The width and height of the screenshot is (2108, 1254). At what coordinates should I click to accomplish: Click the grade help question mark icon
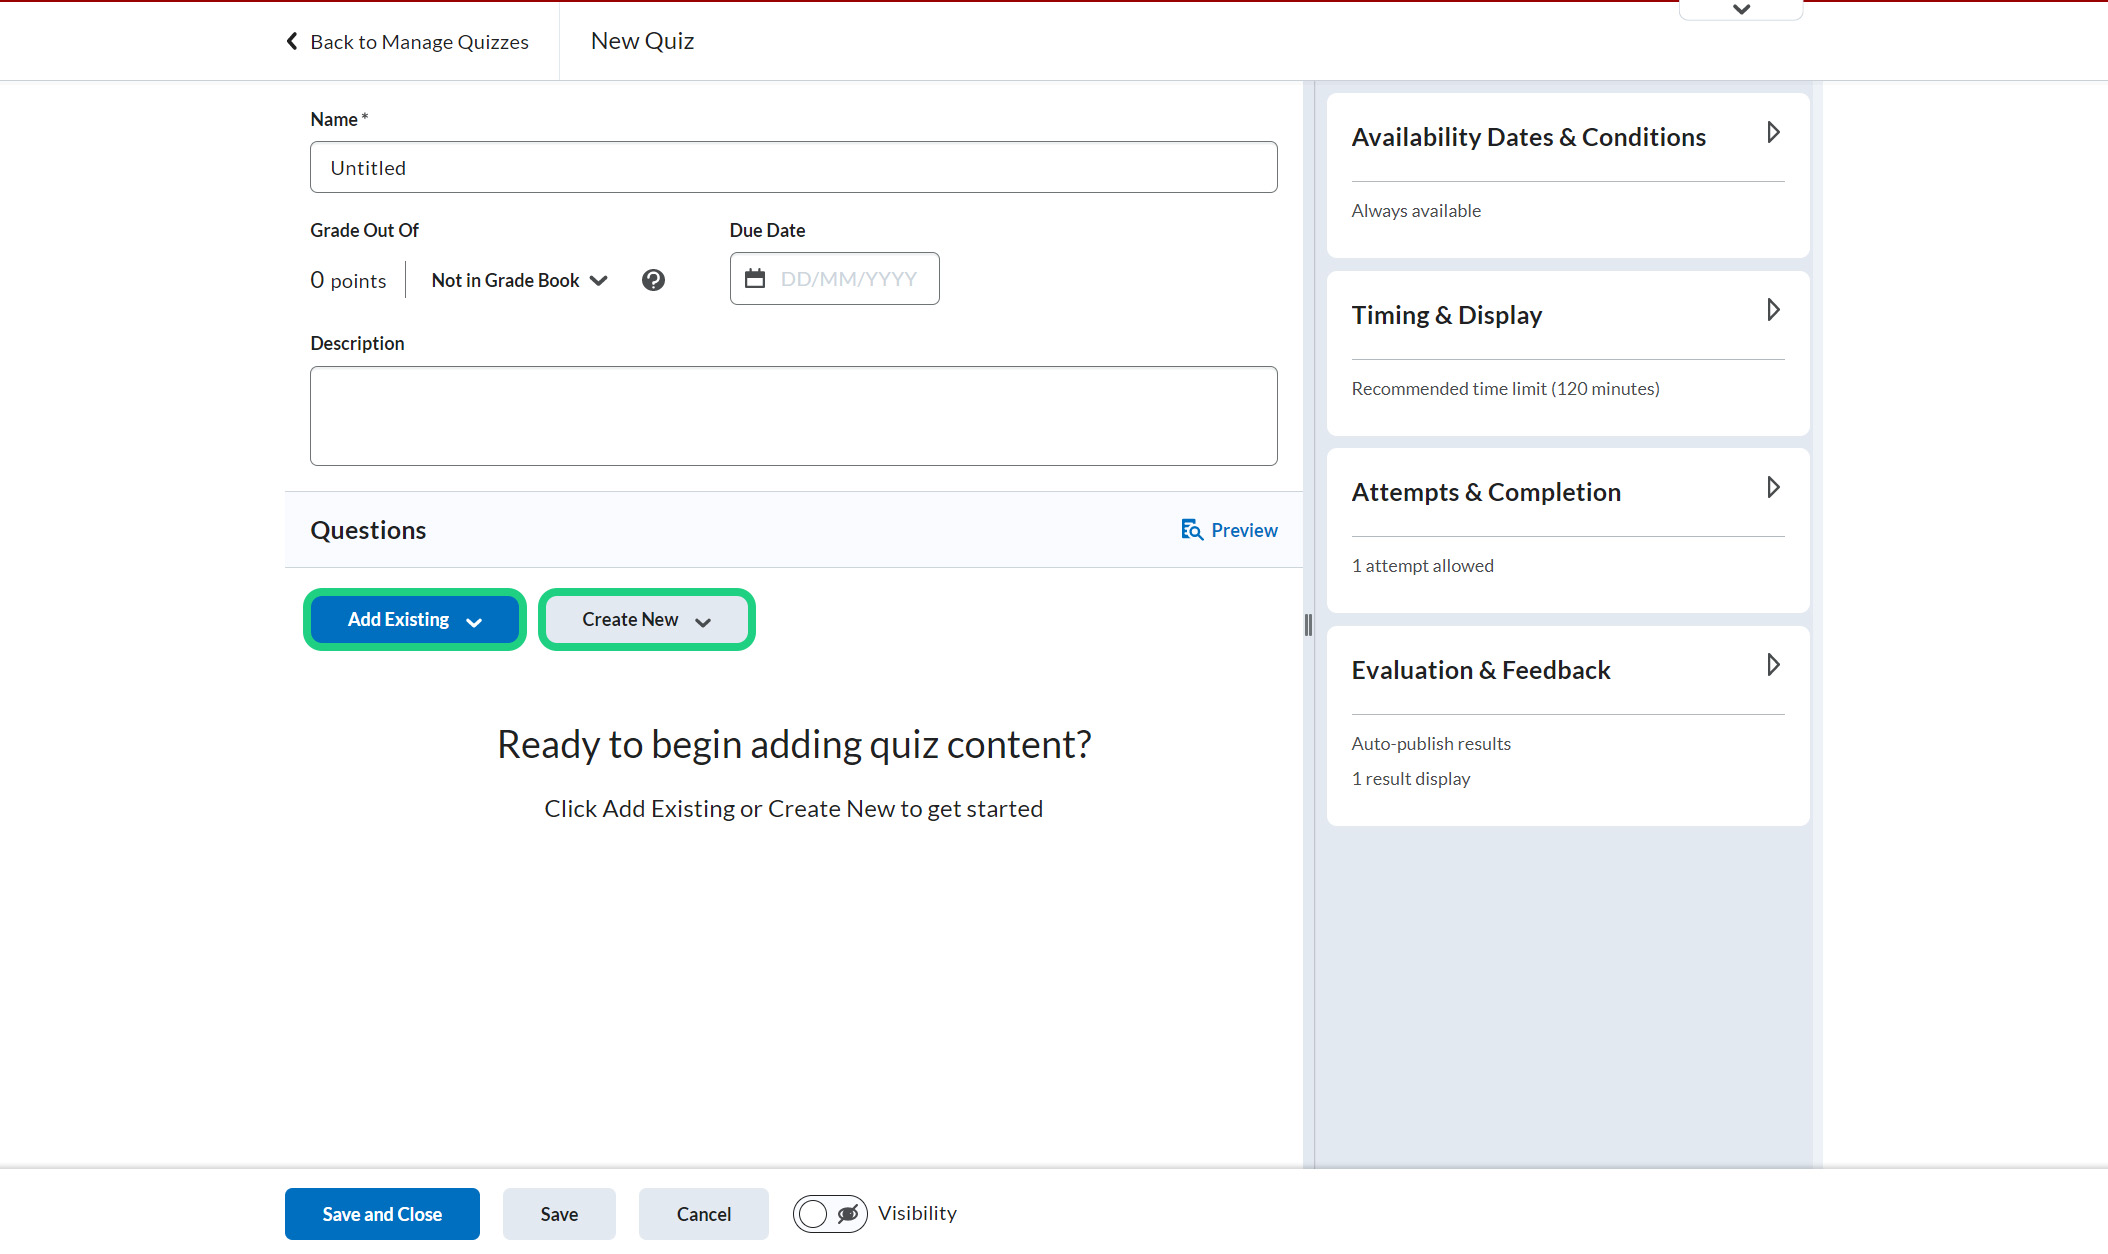[x=653, y=280]
